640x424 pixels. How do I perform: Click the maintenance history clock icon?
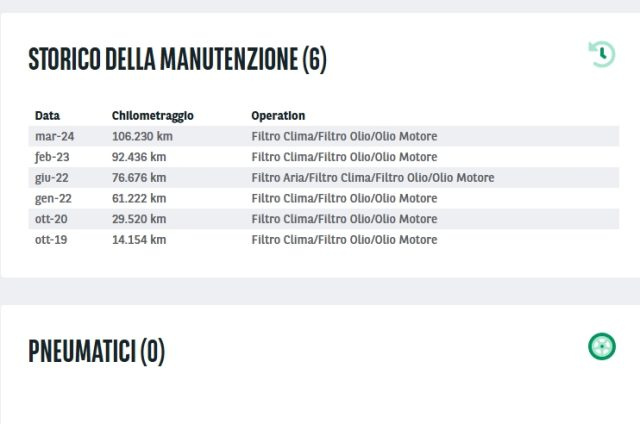pos(602,54)
